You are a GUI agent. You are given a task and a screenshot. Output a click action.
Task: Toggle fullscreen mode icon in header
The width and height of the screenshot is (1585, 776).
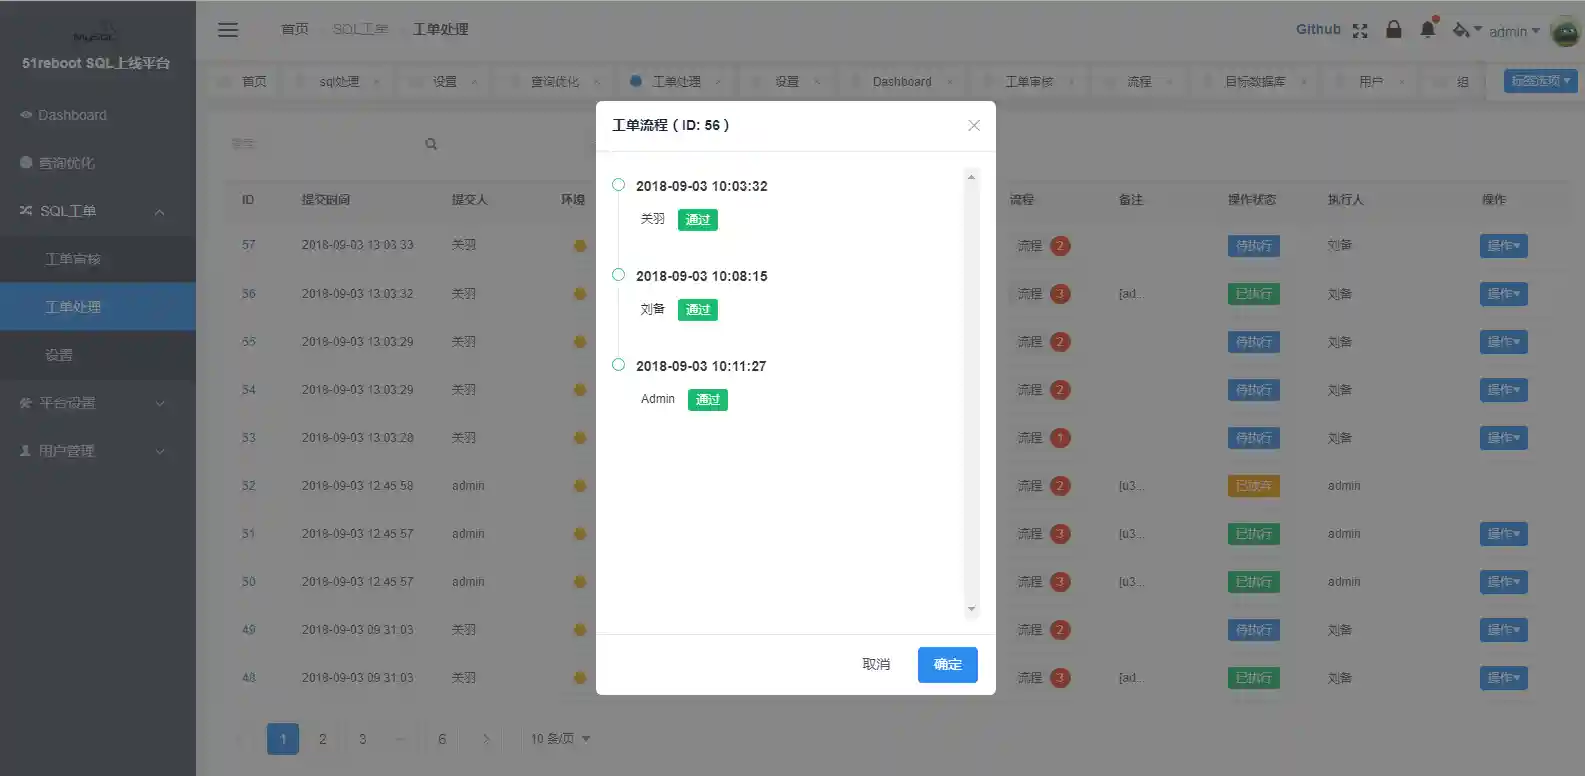click(1360, 31)
